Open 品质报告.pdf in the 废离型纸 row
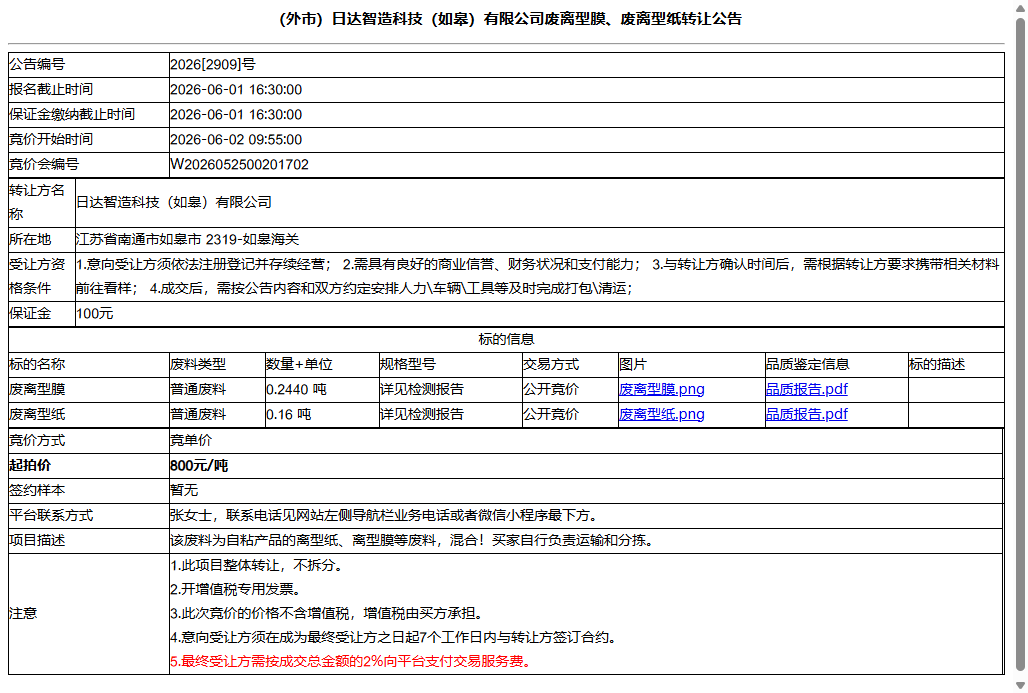This screenshot has height=693, width=1028. point(806,414)
